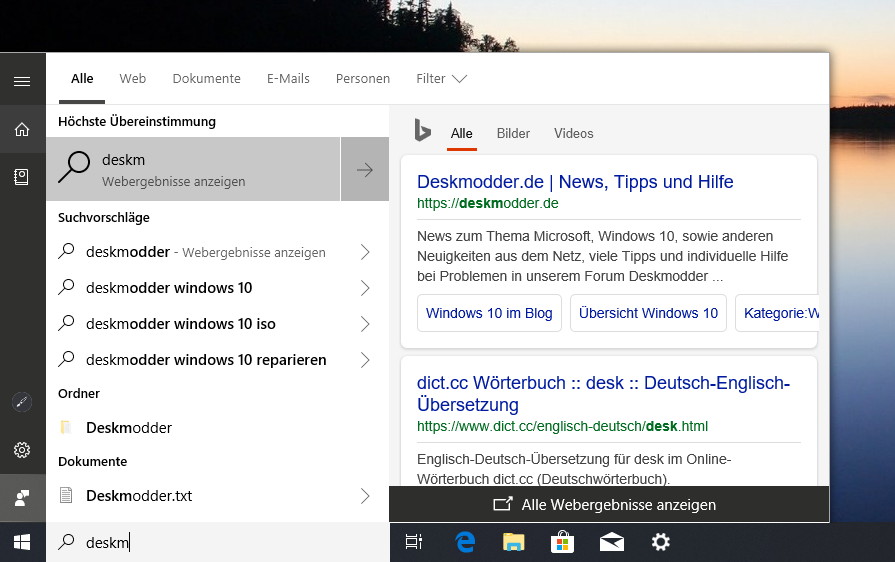Viewport: 895px width, 562px height.
Task: Click the pen icon in the sidebar
Action: click(22, 402)
